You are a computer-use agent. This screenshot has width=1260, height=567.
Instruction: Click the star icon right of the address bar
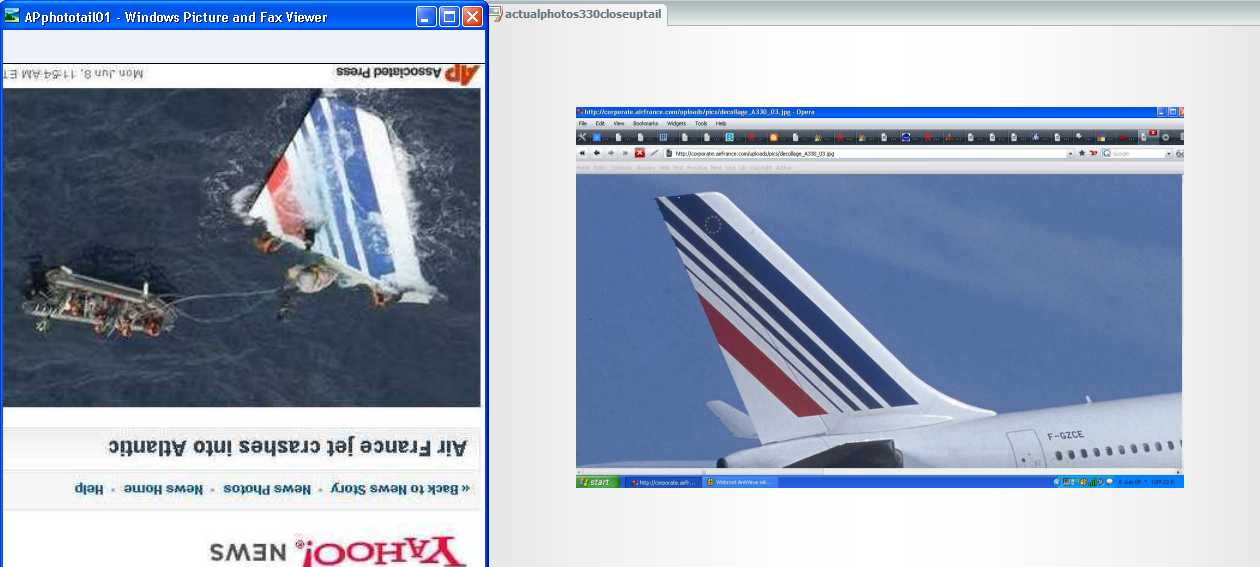(1081, 153)
